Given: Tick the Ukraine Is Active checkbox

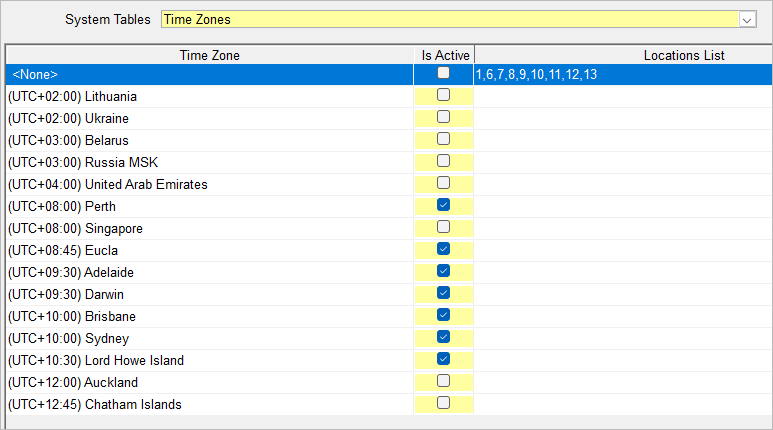Looking at the screenshot, I should 443,117.
